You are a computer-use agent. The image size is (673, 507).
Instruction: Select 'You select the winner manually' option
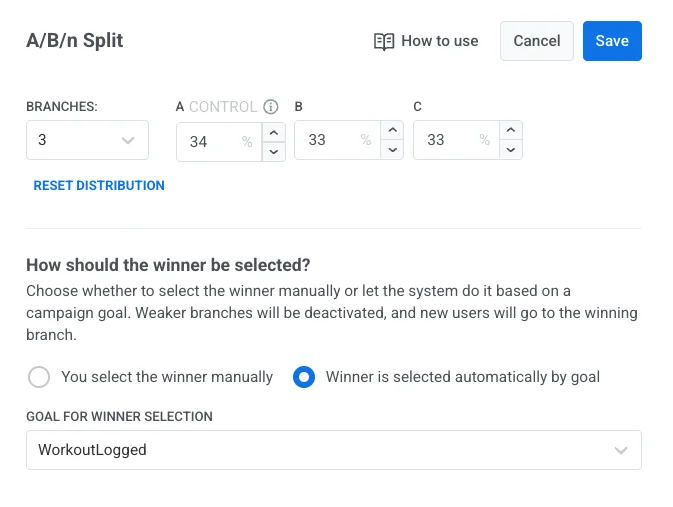pyautogui.click(x=39, y=377)
